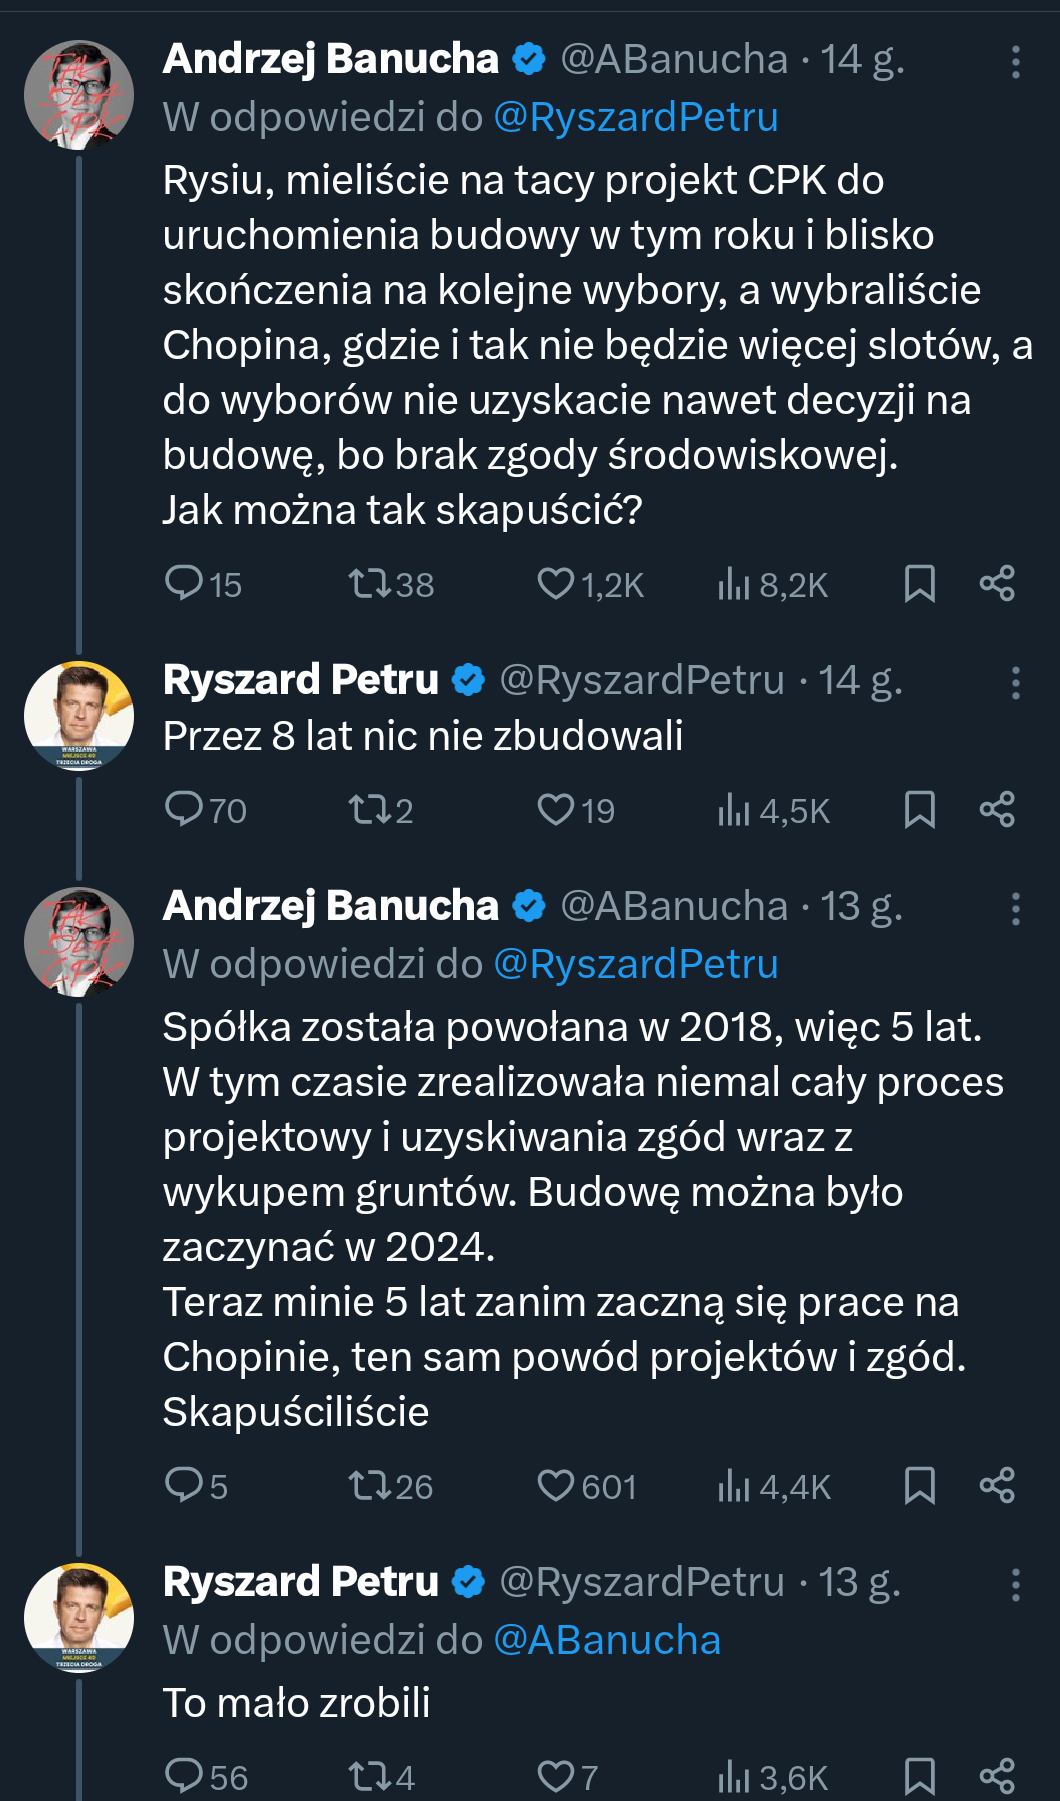
Task: Reply to "To mało zrobili" tweet
Action: pyautogui.click(x=184, y=1776)
